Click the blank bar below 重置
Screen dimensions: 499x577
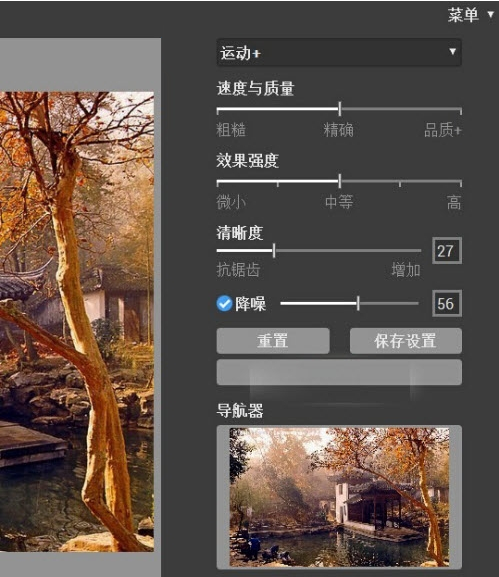(x=339, y=372)
